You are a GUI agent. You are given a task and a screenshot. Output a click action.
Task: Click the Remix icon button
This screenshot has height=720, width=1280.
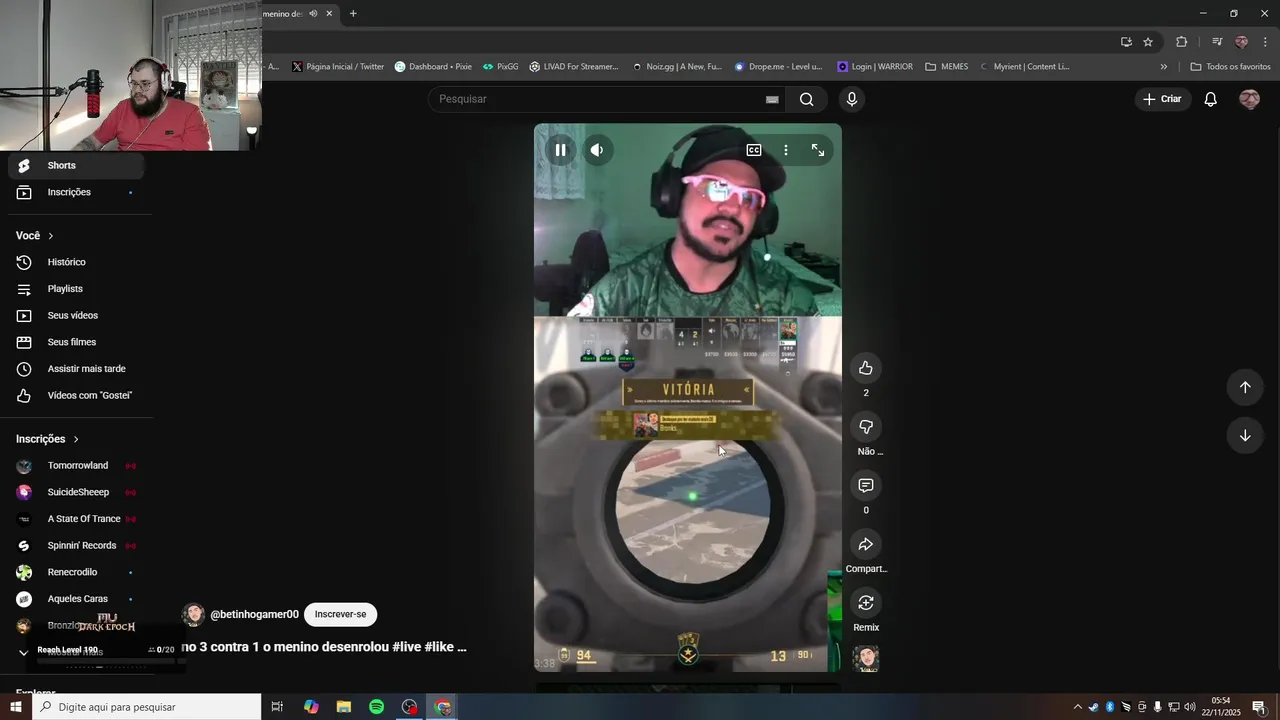coord(866,603)
